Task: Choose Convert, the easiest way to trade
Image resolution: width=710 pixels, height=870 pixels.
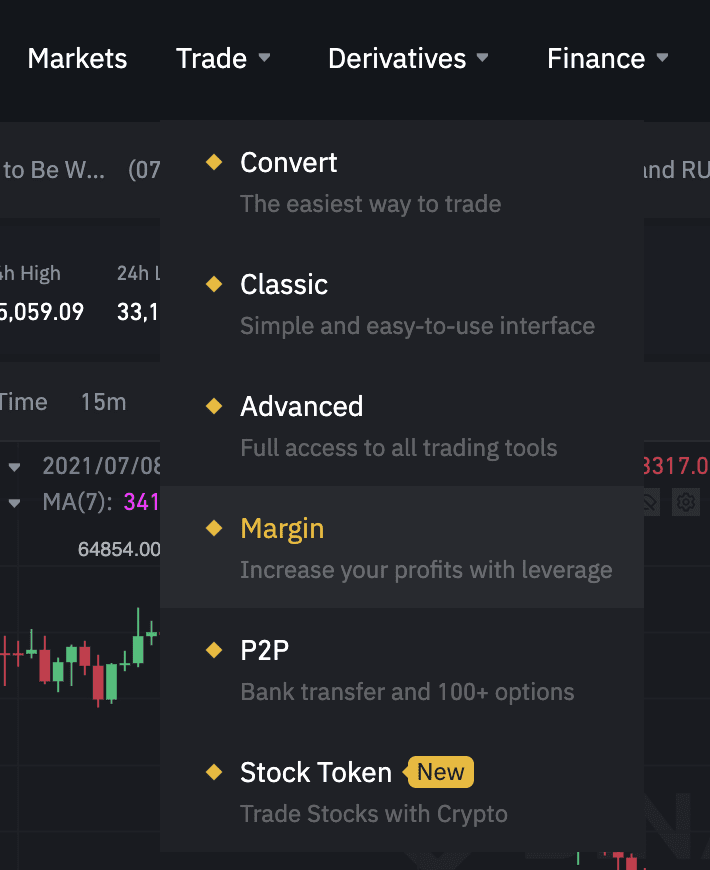Action: pyautogui.click(x=402, y=181)
